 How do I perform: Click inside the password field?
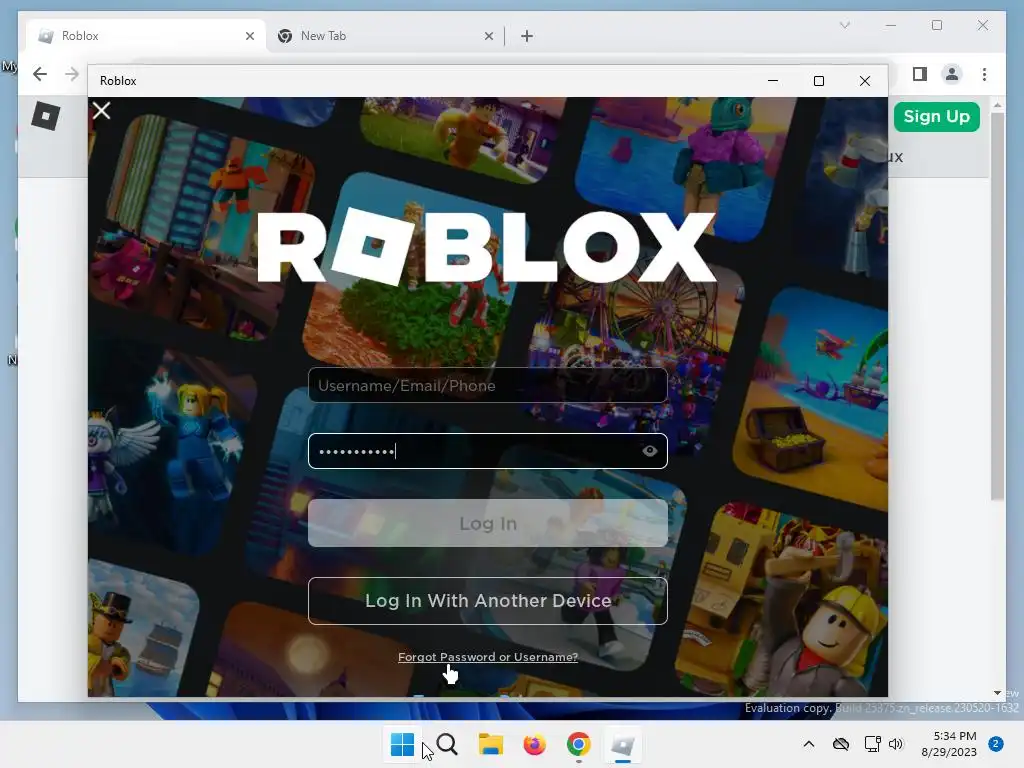487,451
